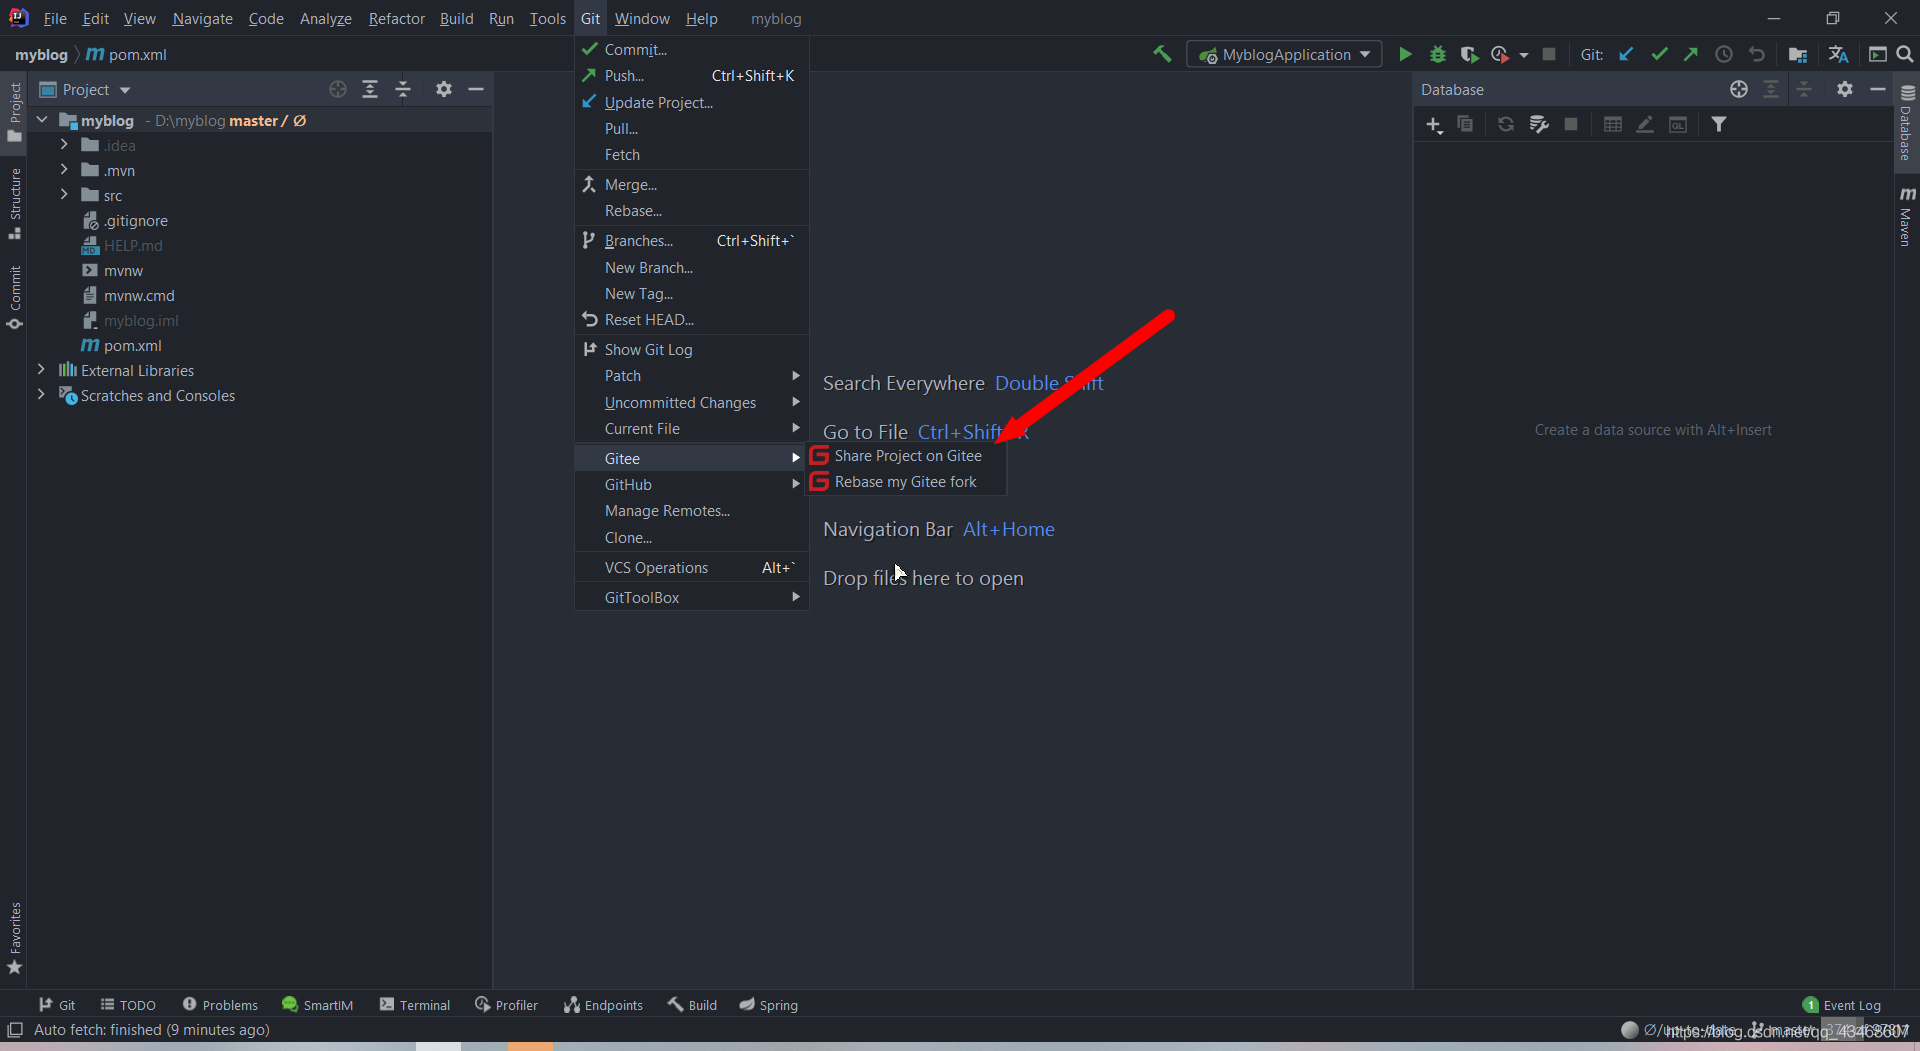Open the Terminal tool window
This screenshot has width=1920, height=1051.
click(415, 1005)
